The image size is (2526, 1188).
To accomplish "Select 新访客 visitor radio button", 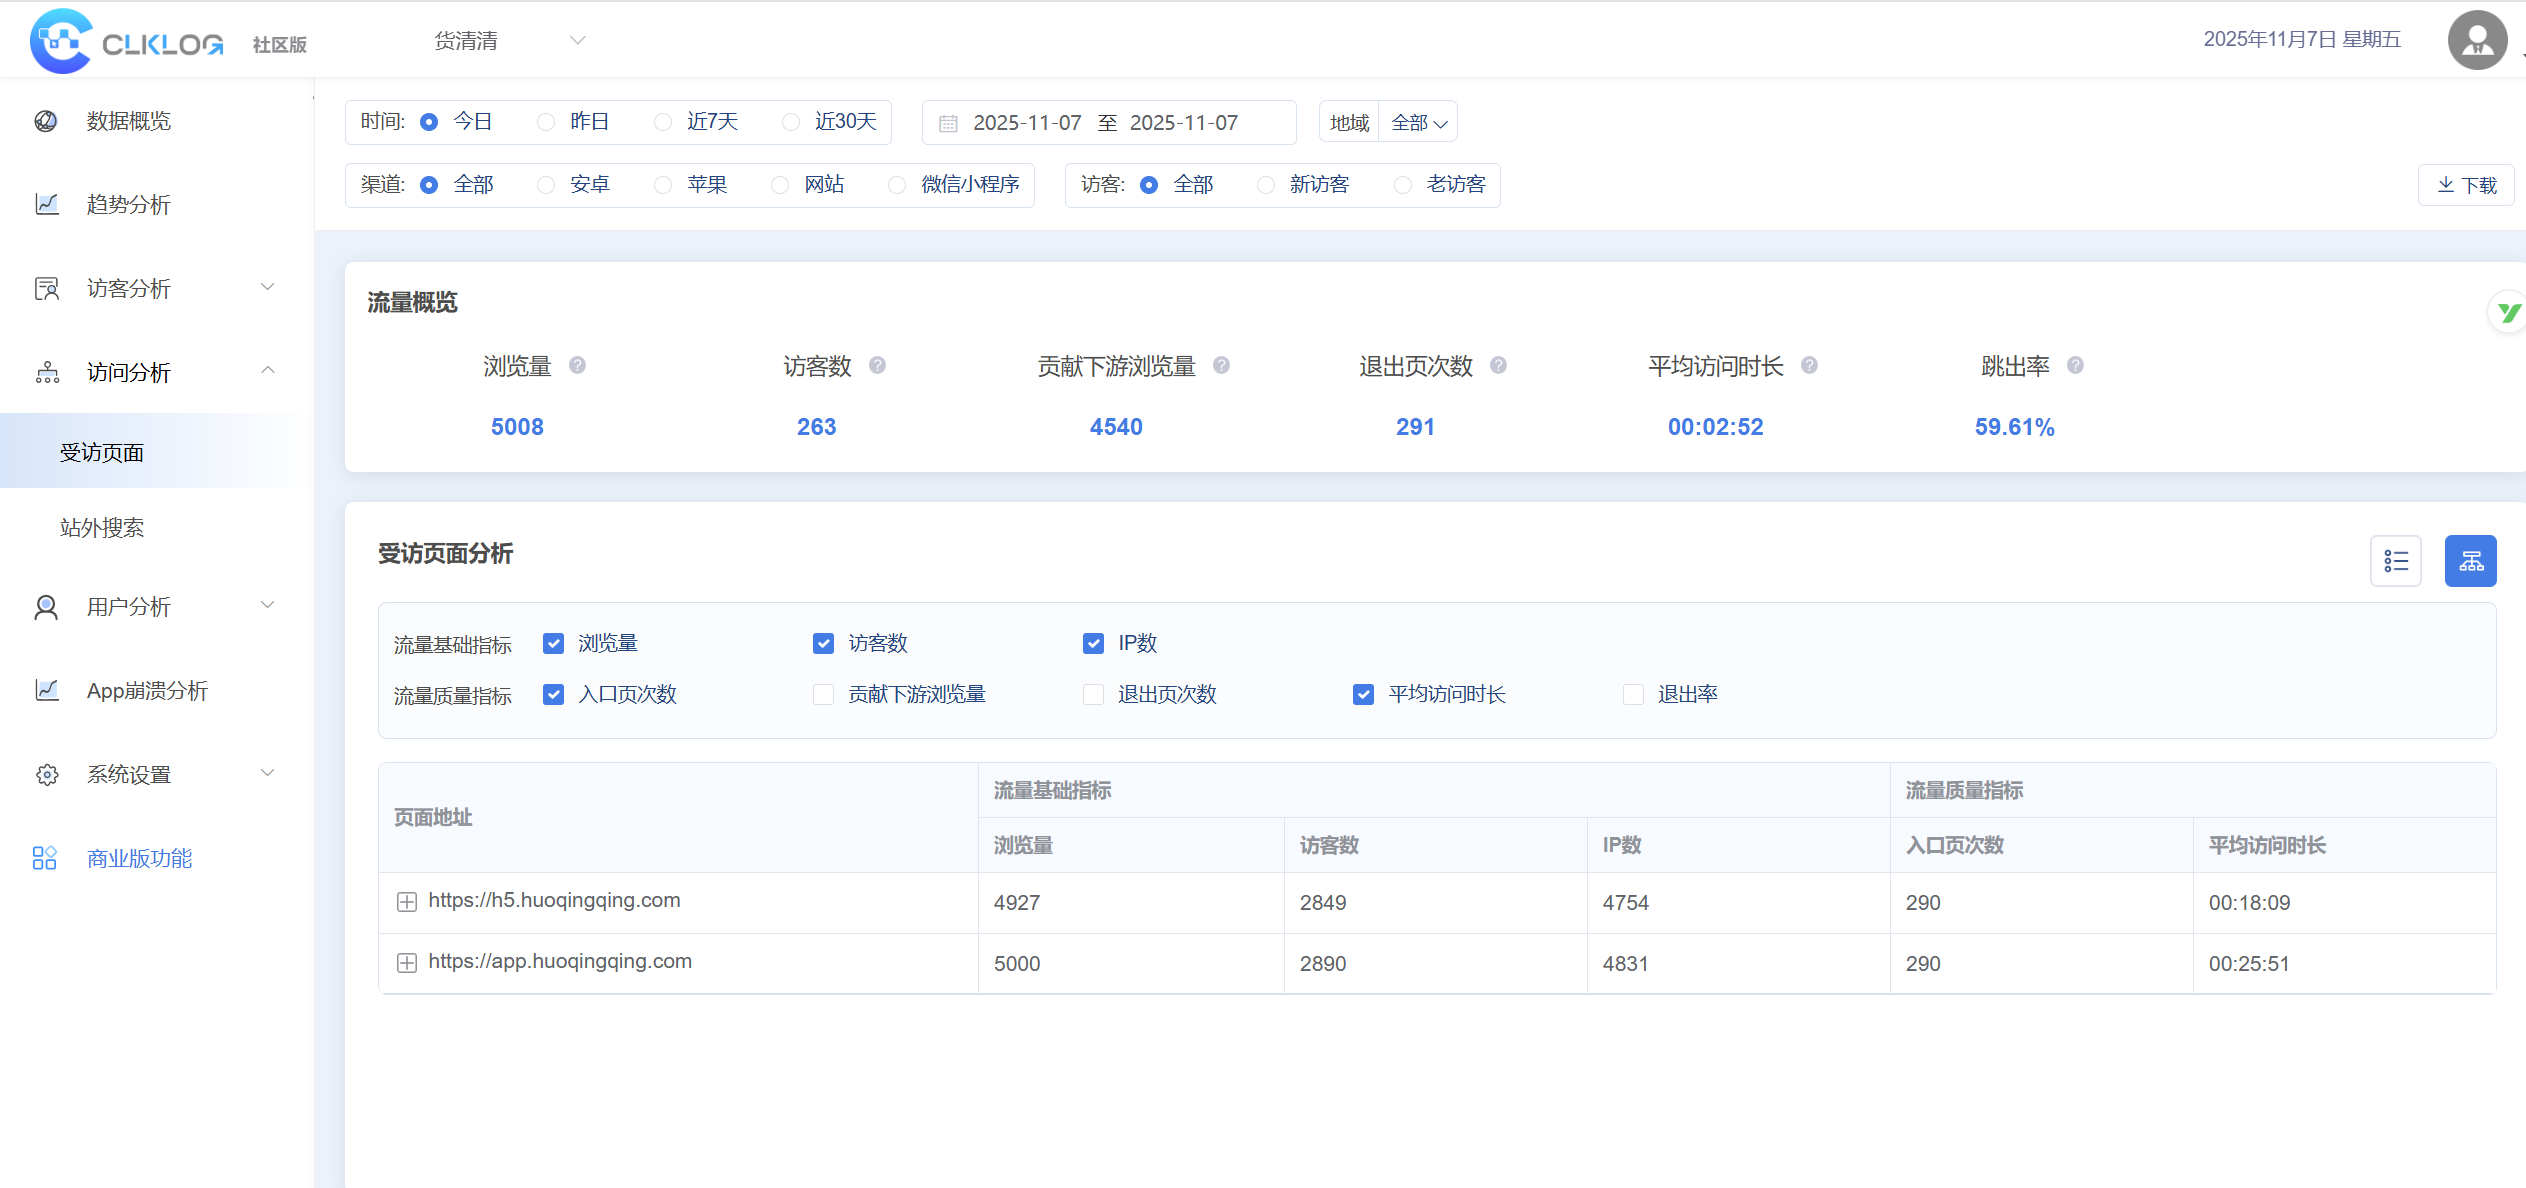I will (1266, 185).
